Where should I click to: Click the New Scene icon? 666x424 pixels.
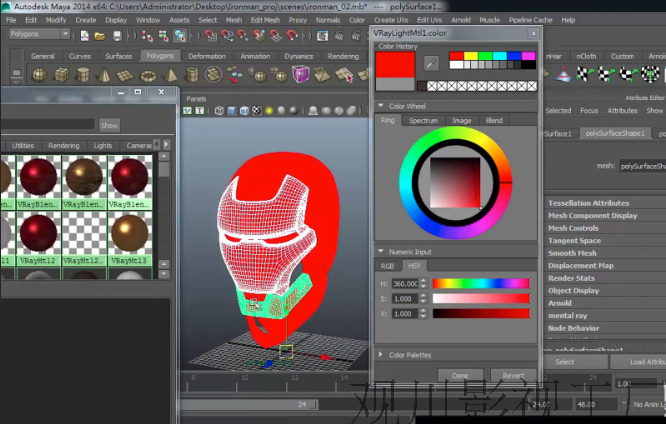pyautogui.click(x=85, y=36)
